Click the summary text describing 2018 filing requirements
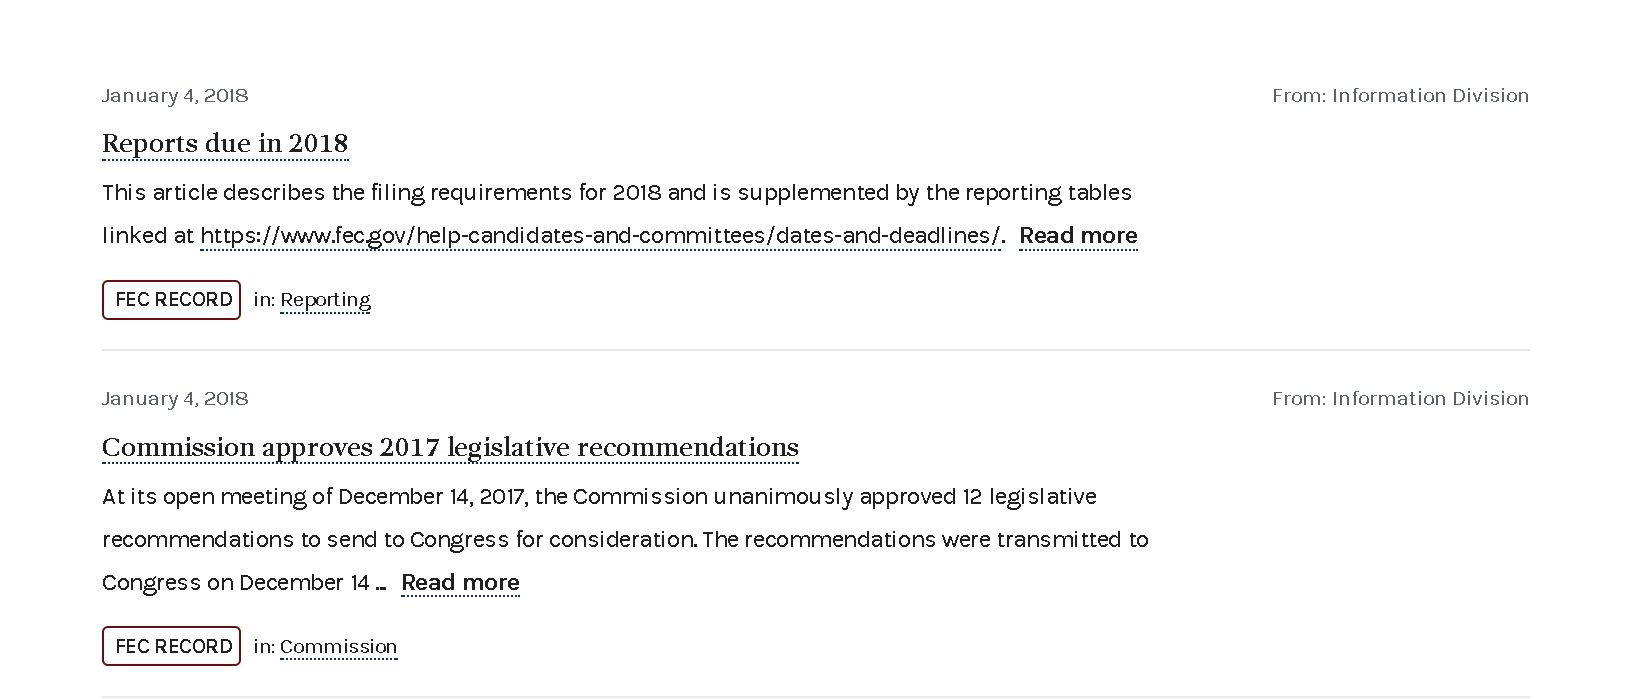The image size is (1643, 699). (617, 192)
